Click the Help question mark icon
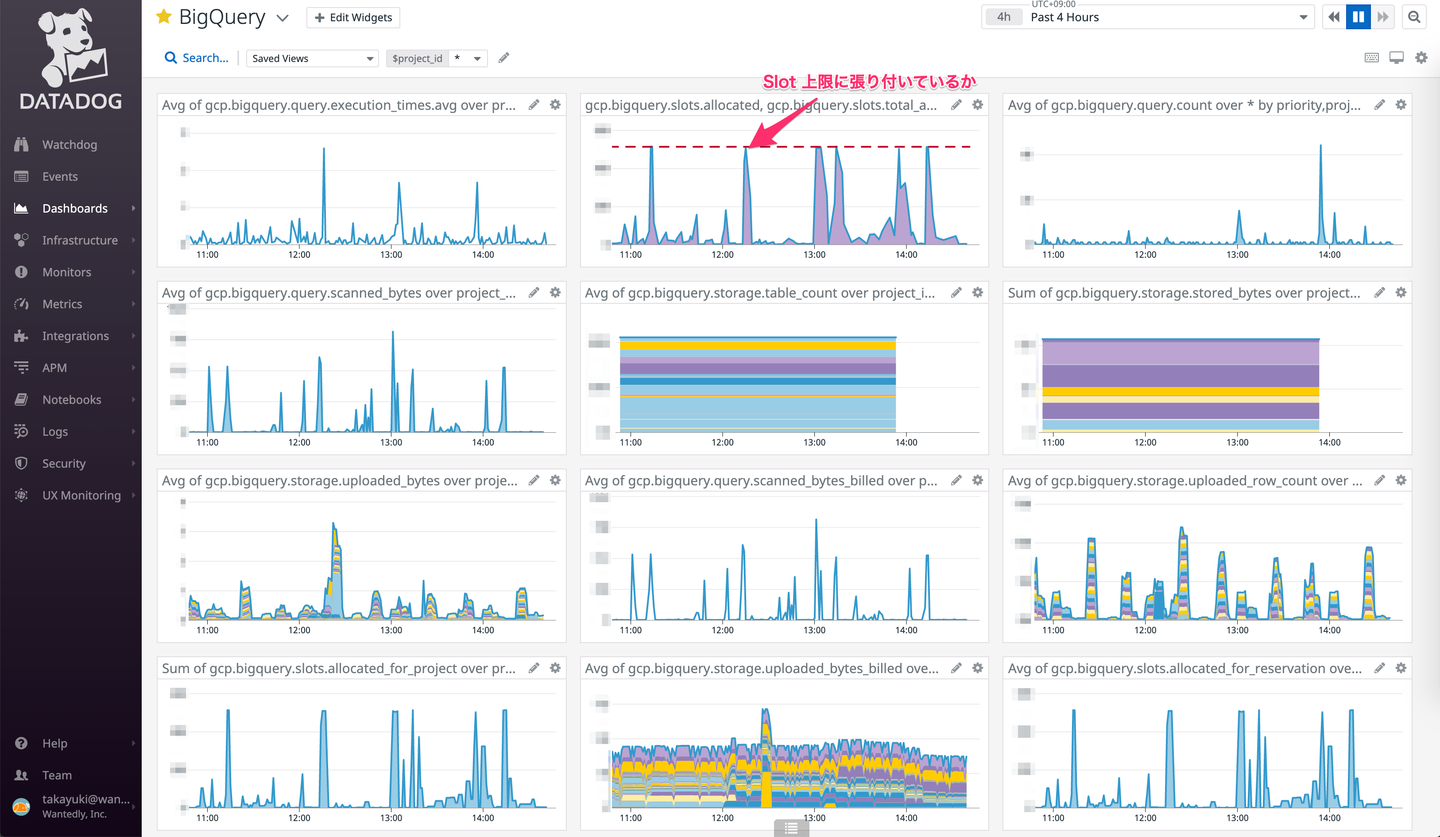 21,744
